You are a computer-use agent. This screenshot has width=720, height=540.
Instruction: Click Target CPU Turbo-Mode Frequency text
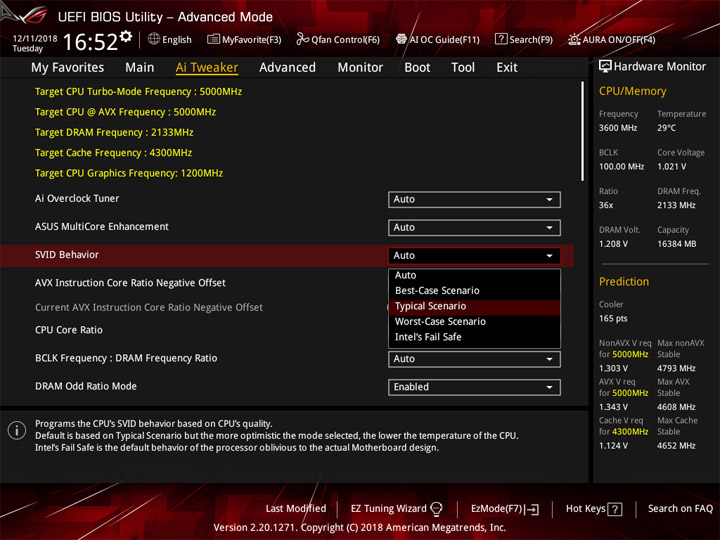[x=138, y=92]
